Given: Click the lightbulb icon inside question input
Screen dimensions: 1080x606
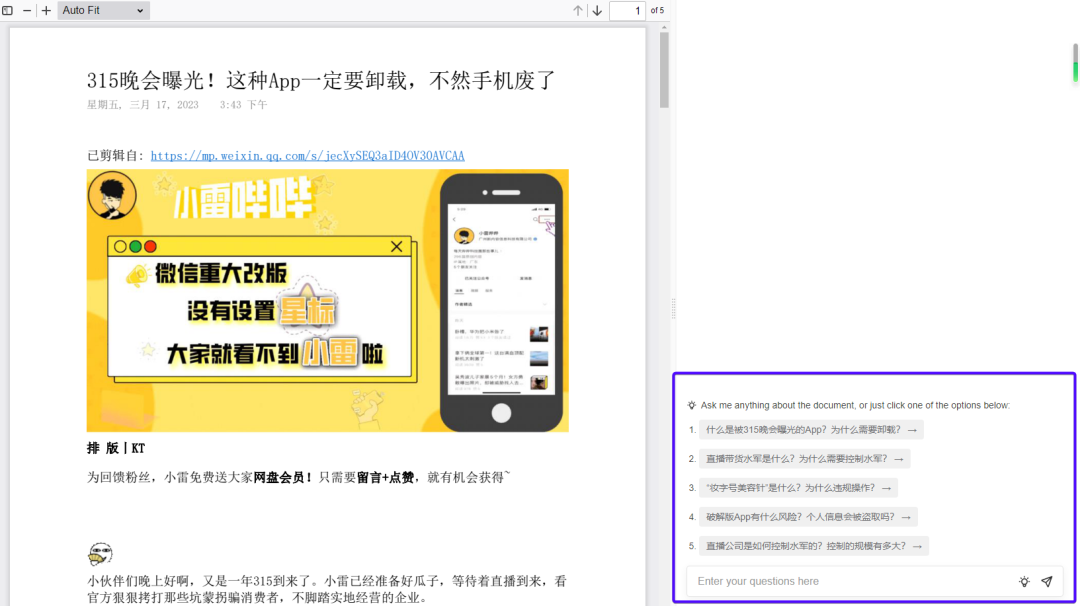Looking at the screenshot, I should [1023, 581].
